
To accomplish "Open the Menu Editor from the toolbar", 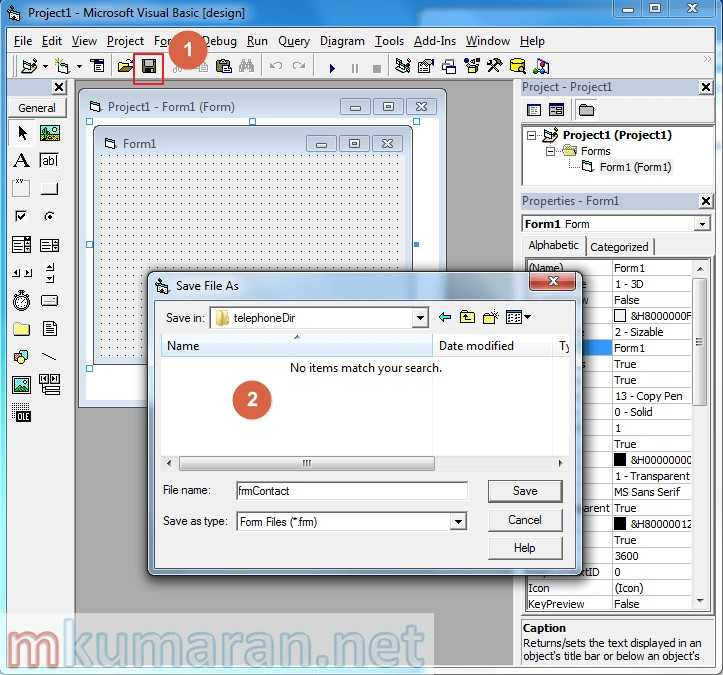I will [x=97, y=67].
